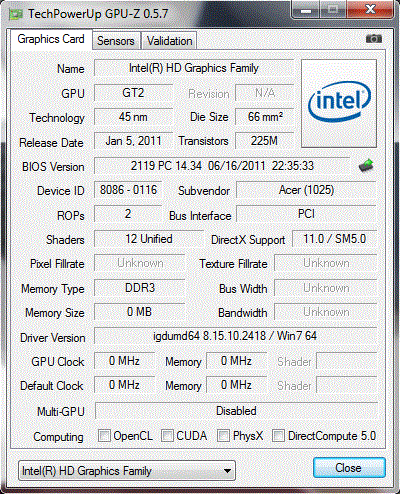Click the Close button
The image size is (400, 494).
349,468
